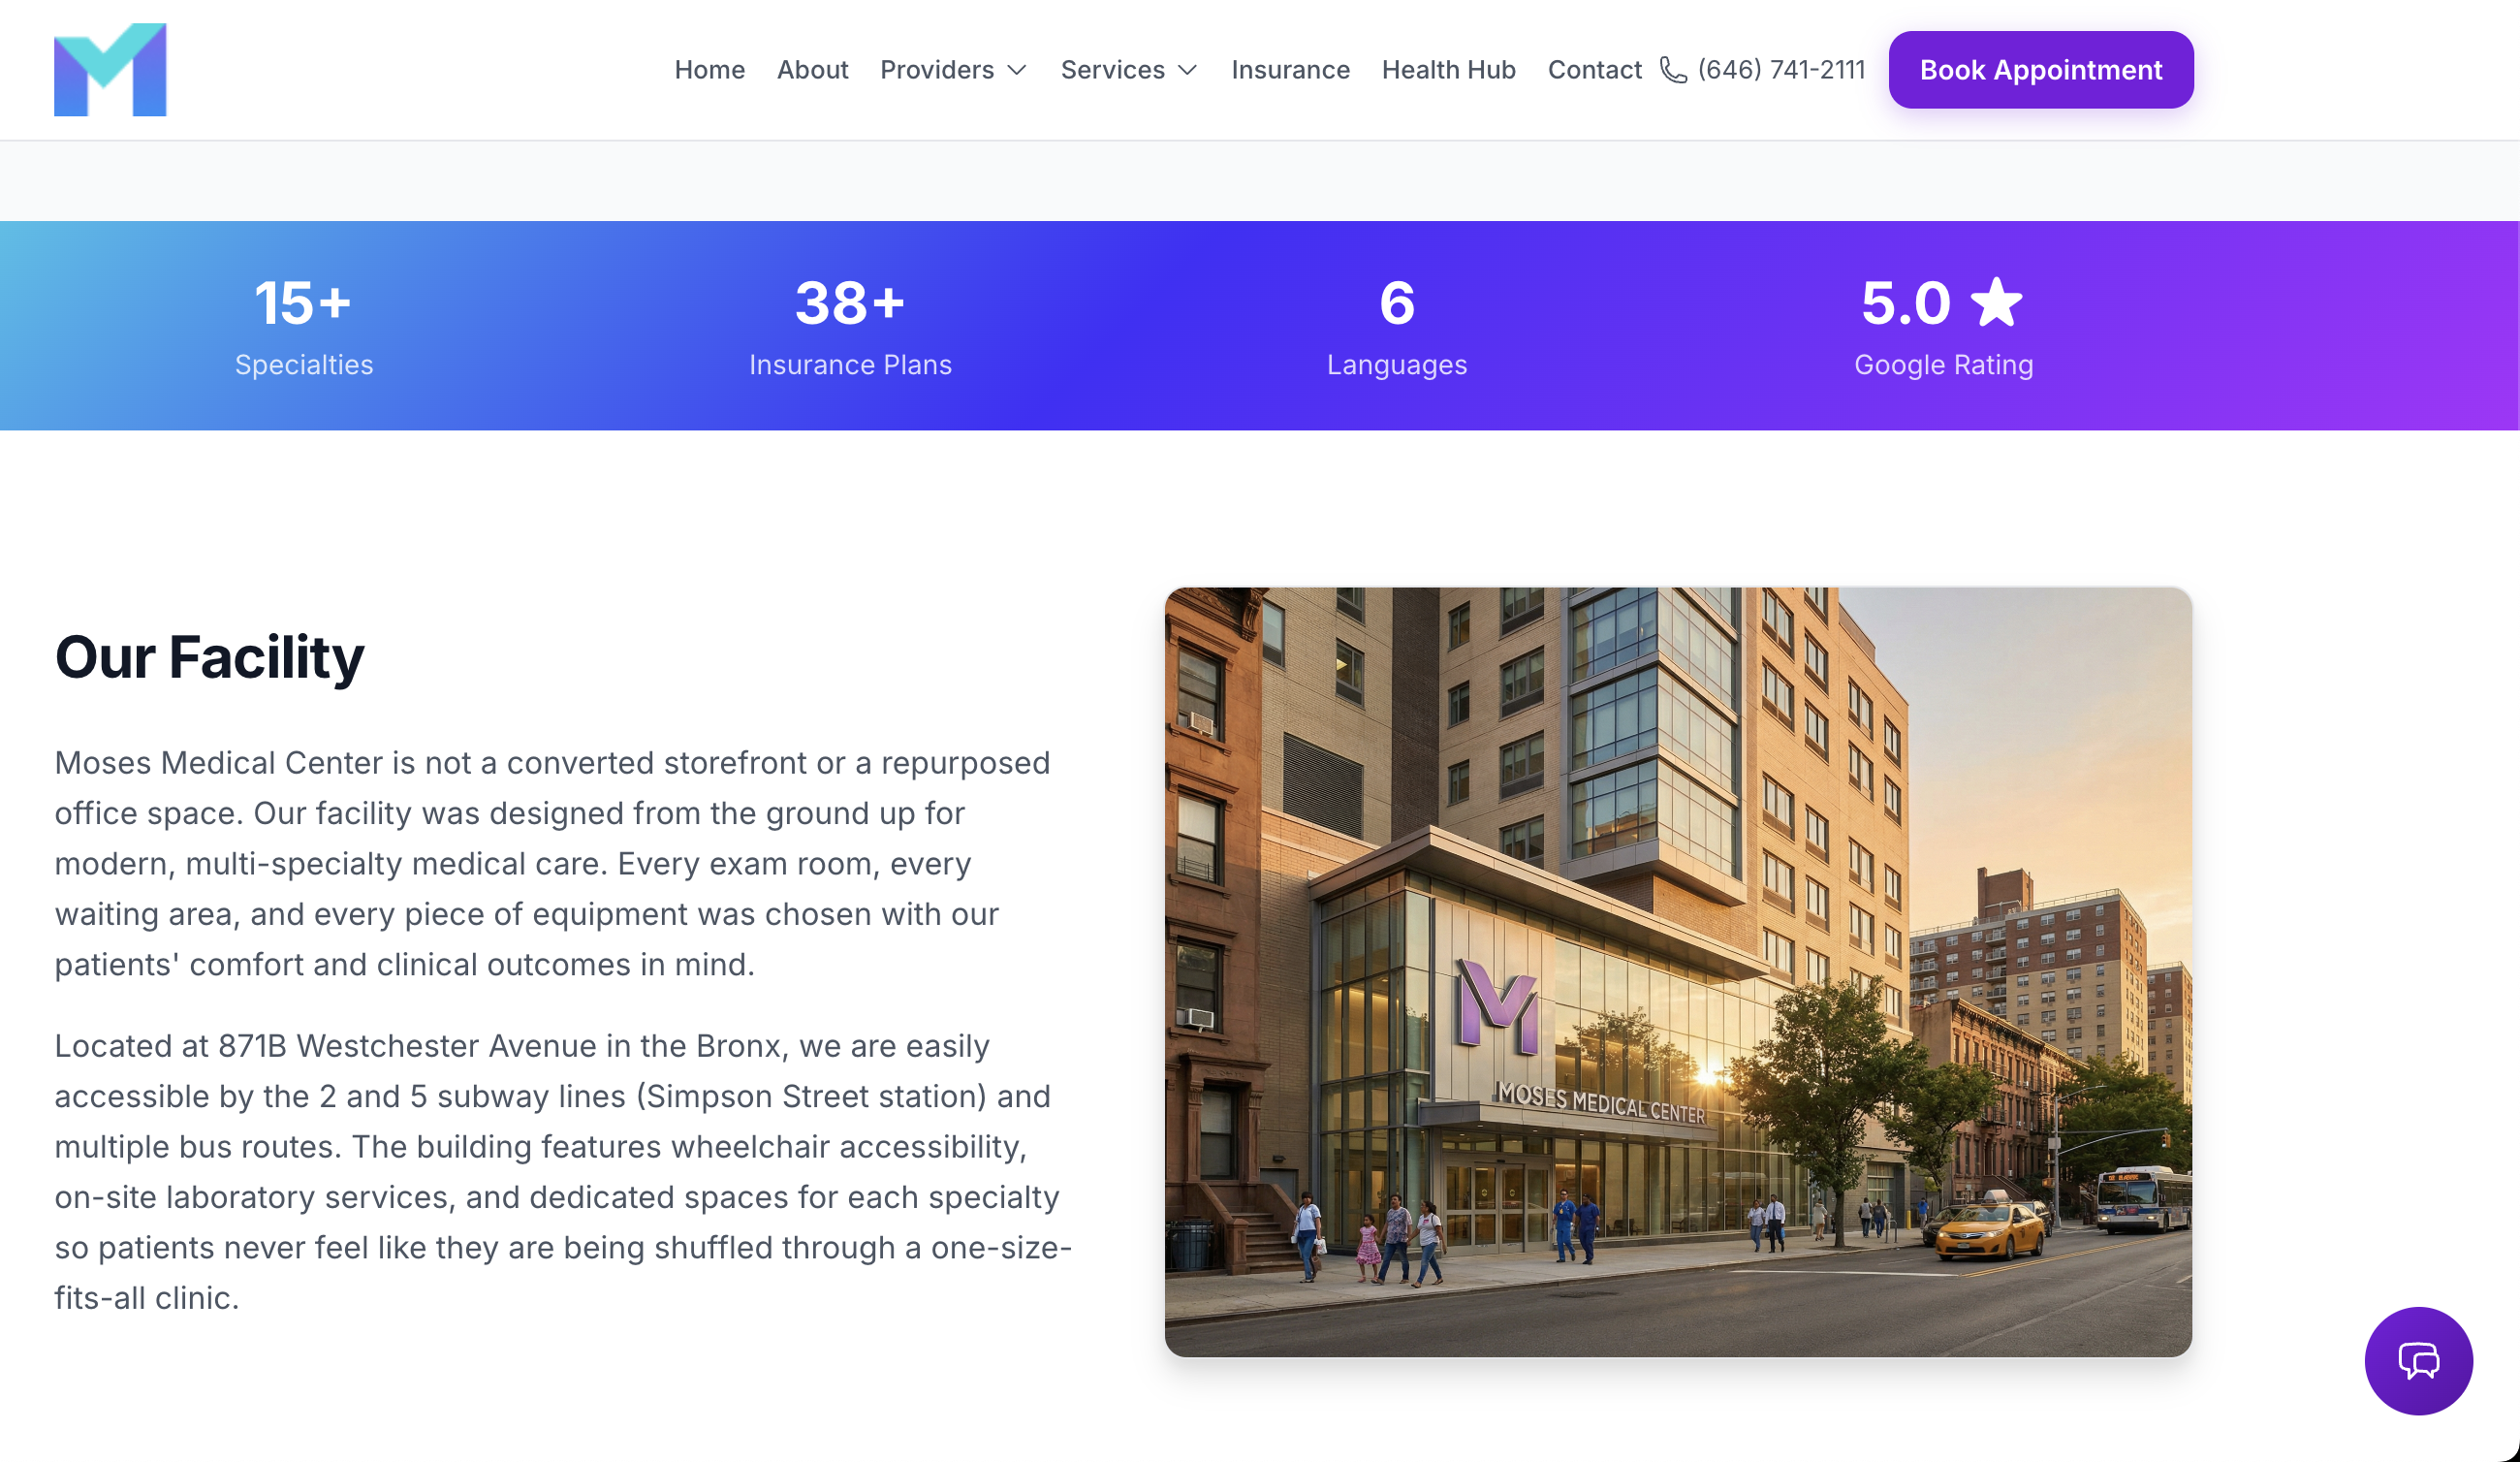Click the phone handset icon
2520x1462 pixels.
(1673, 70)
